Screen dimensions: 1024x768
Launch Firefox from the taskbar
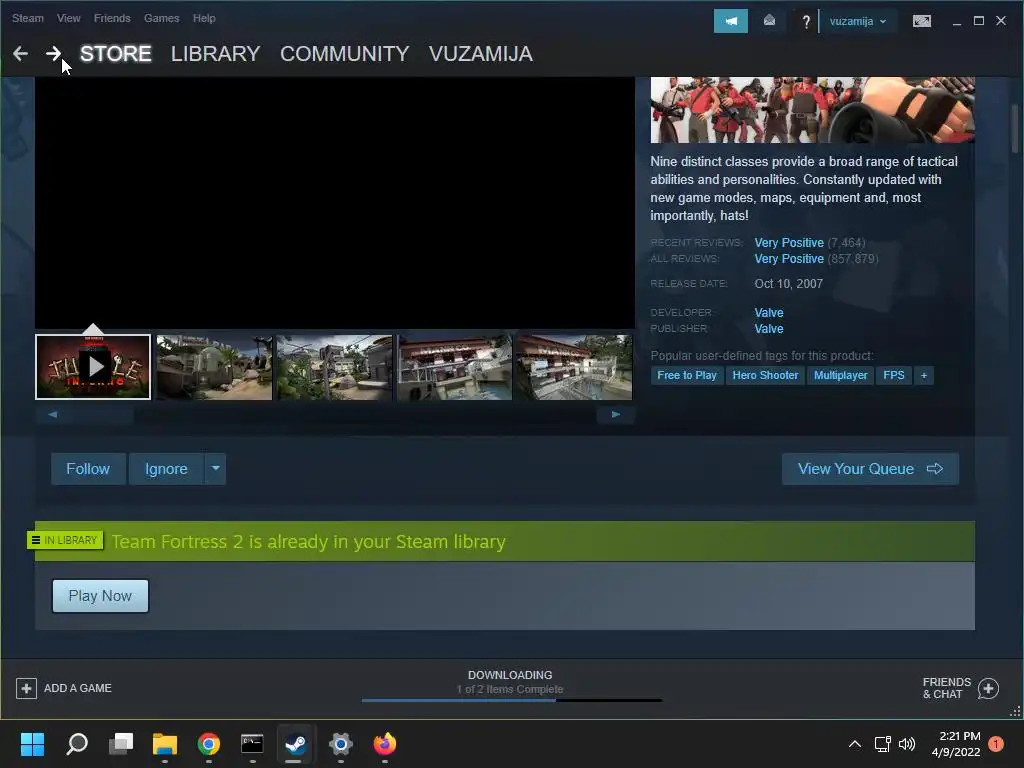coord(385,744)
